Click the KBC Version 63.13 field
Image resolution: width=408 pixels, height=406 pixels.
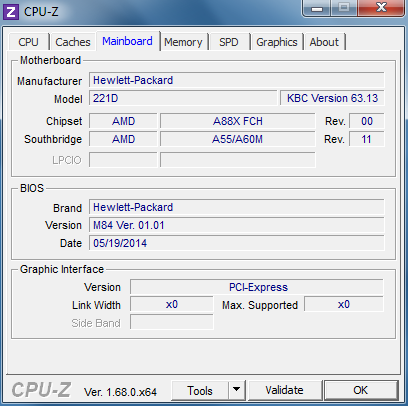[332, 98]
